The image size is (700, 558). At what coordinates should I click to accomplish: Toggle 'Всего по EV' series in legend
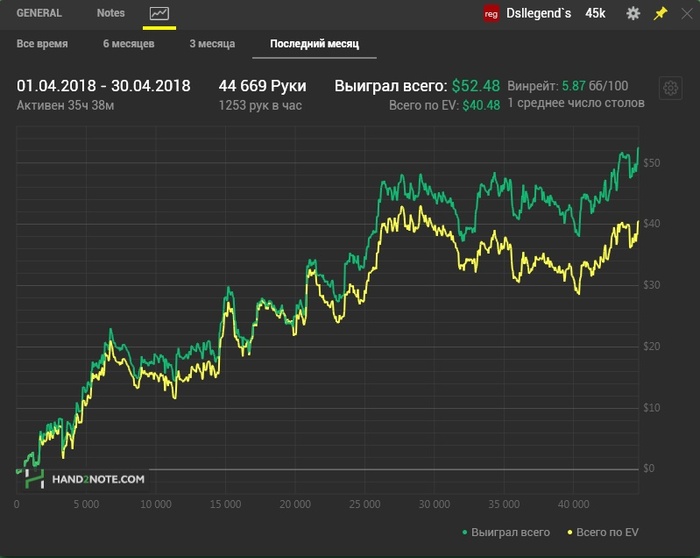point(607,532)
